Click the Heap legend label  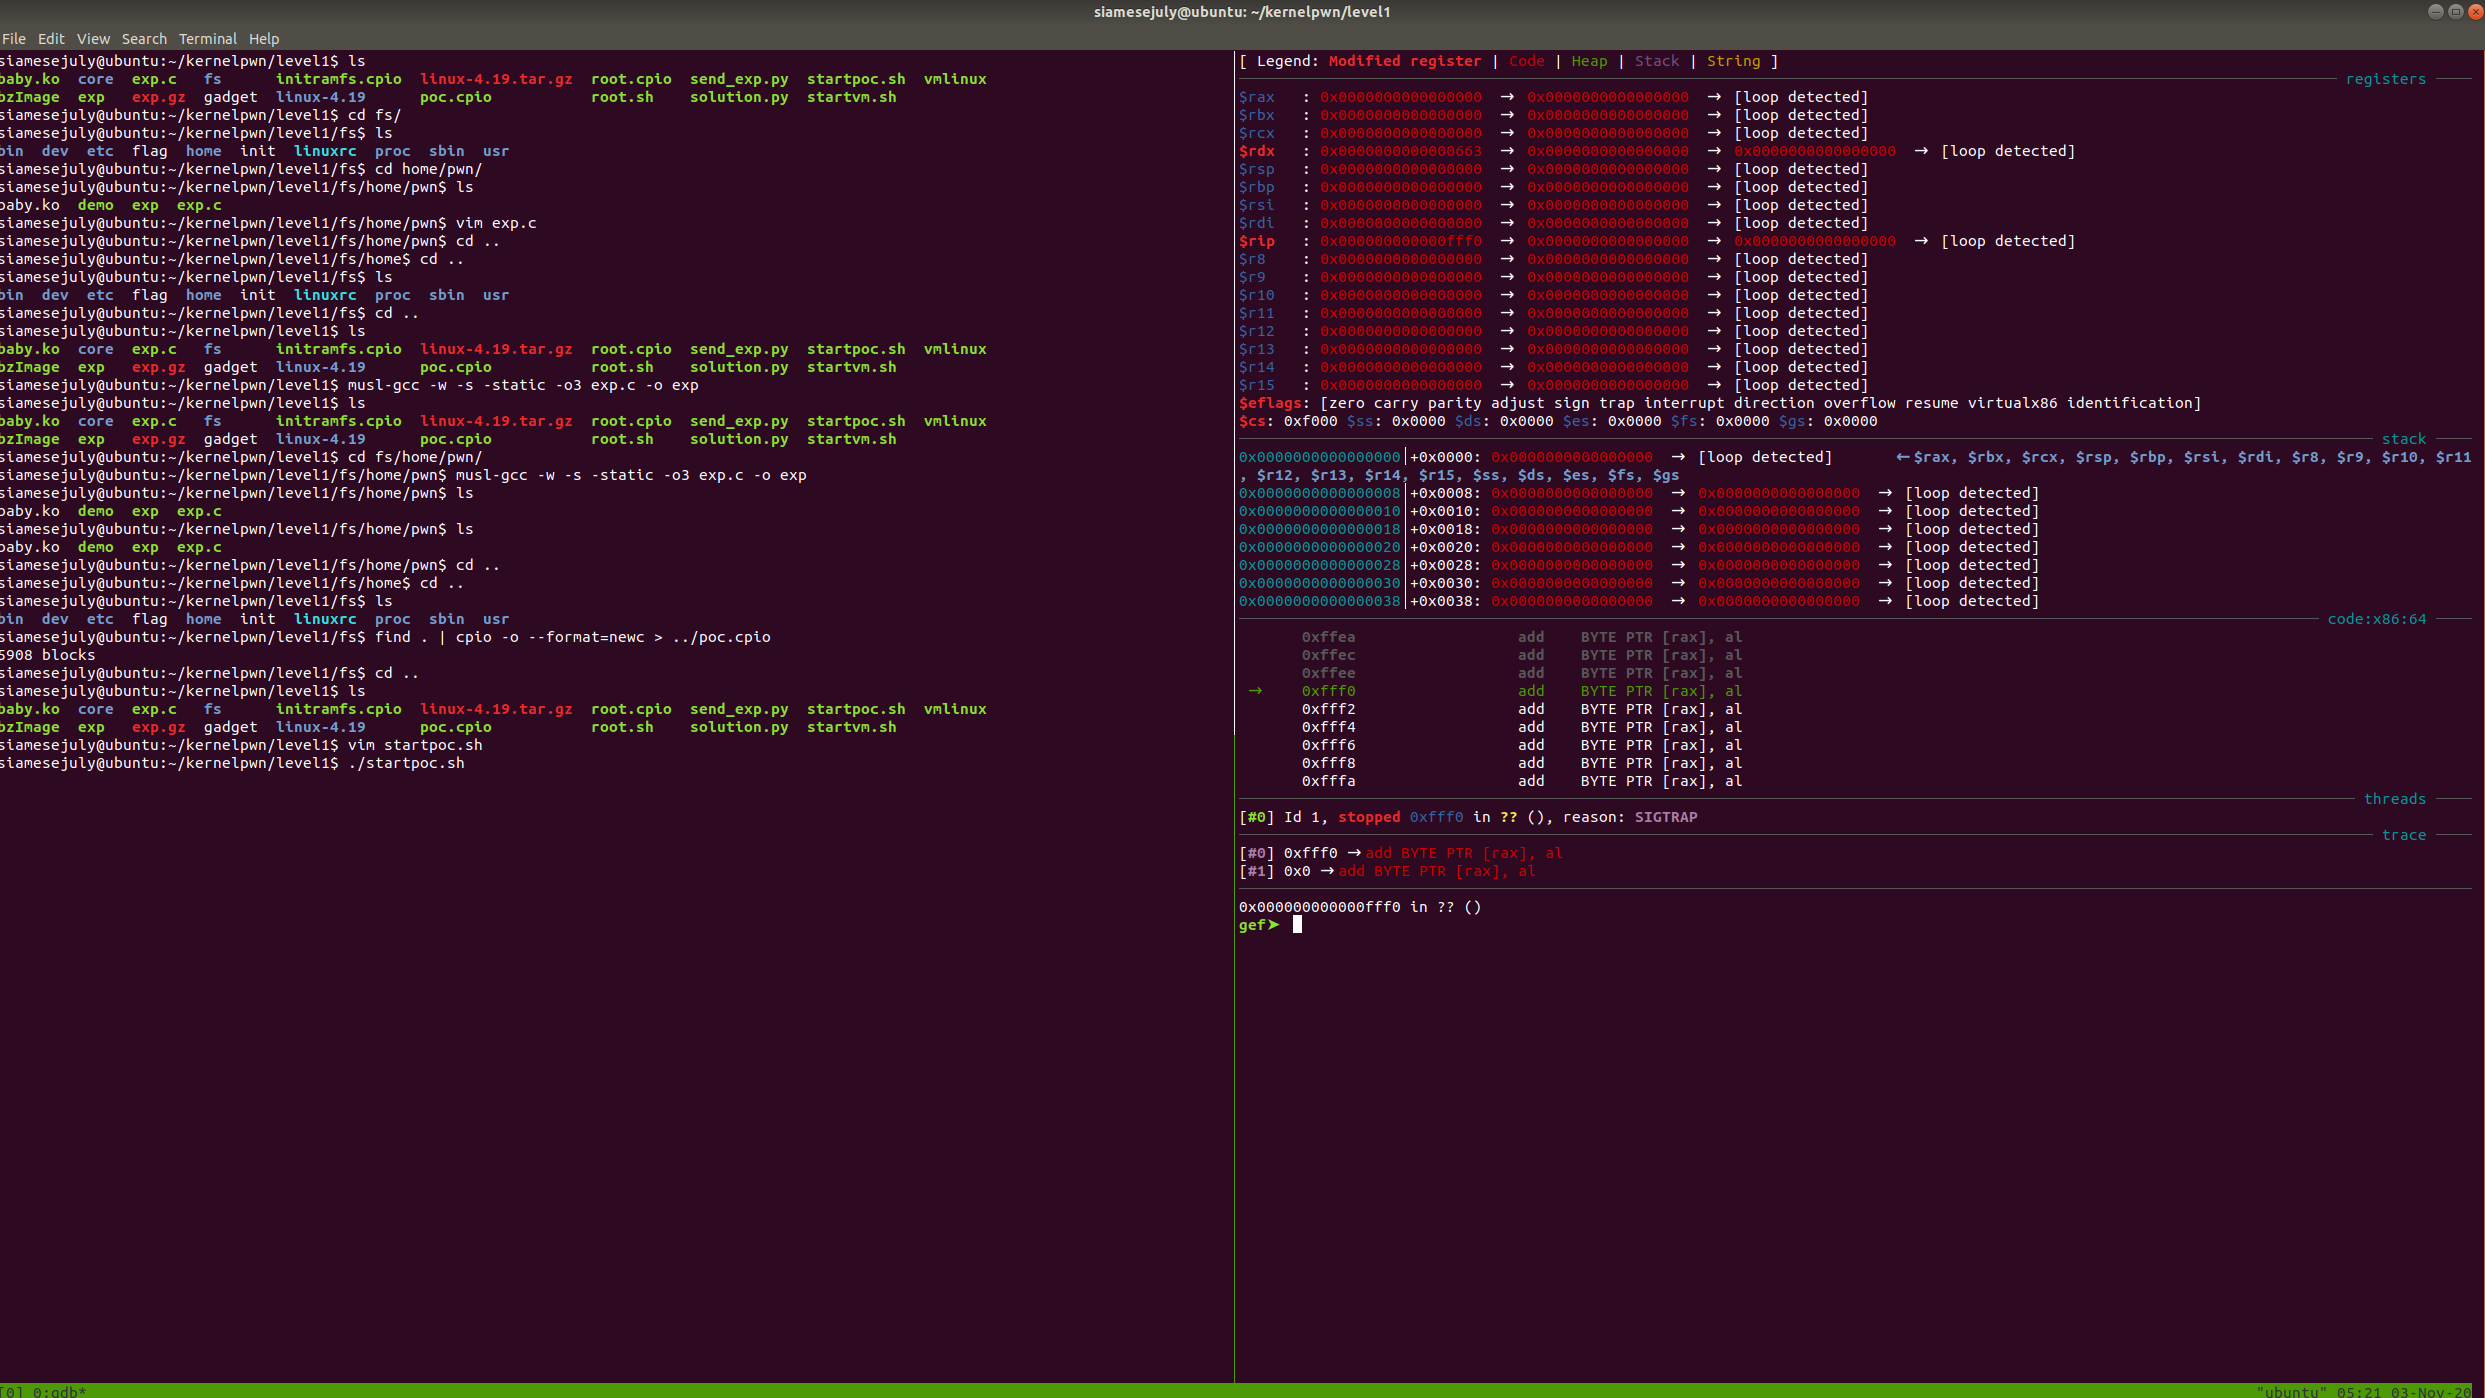[1589, 61]
